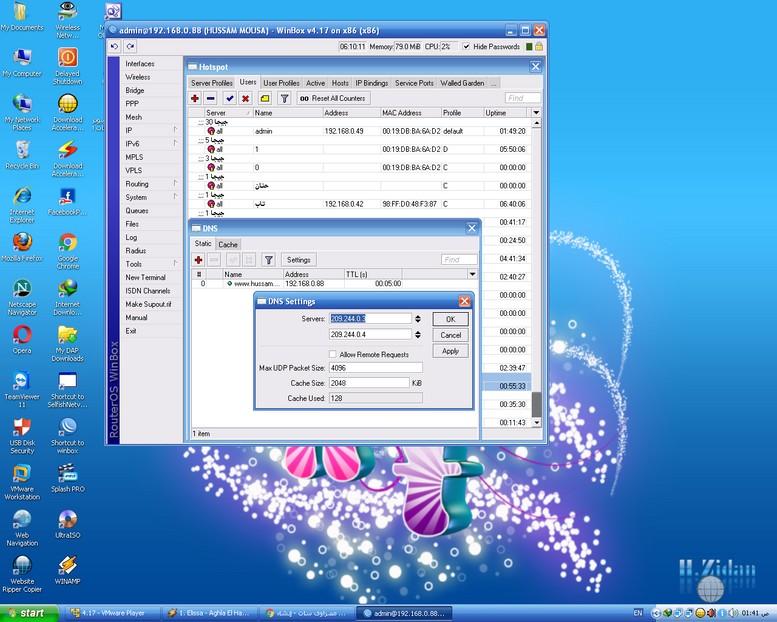
Task: Click the undo arrow in WinBox toolbar
Action: coord(115,47)
